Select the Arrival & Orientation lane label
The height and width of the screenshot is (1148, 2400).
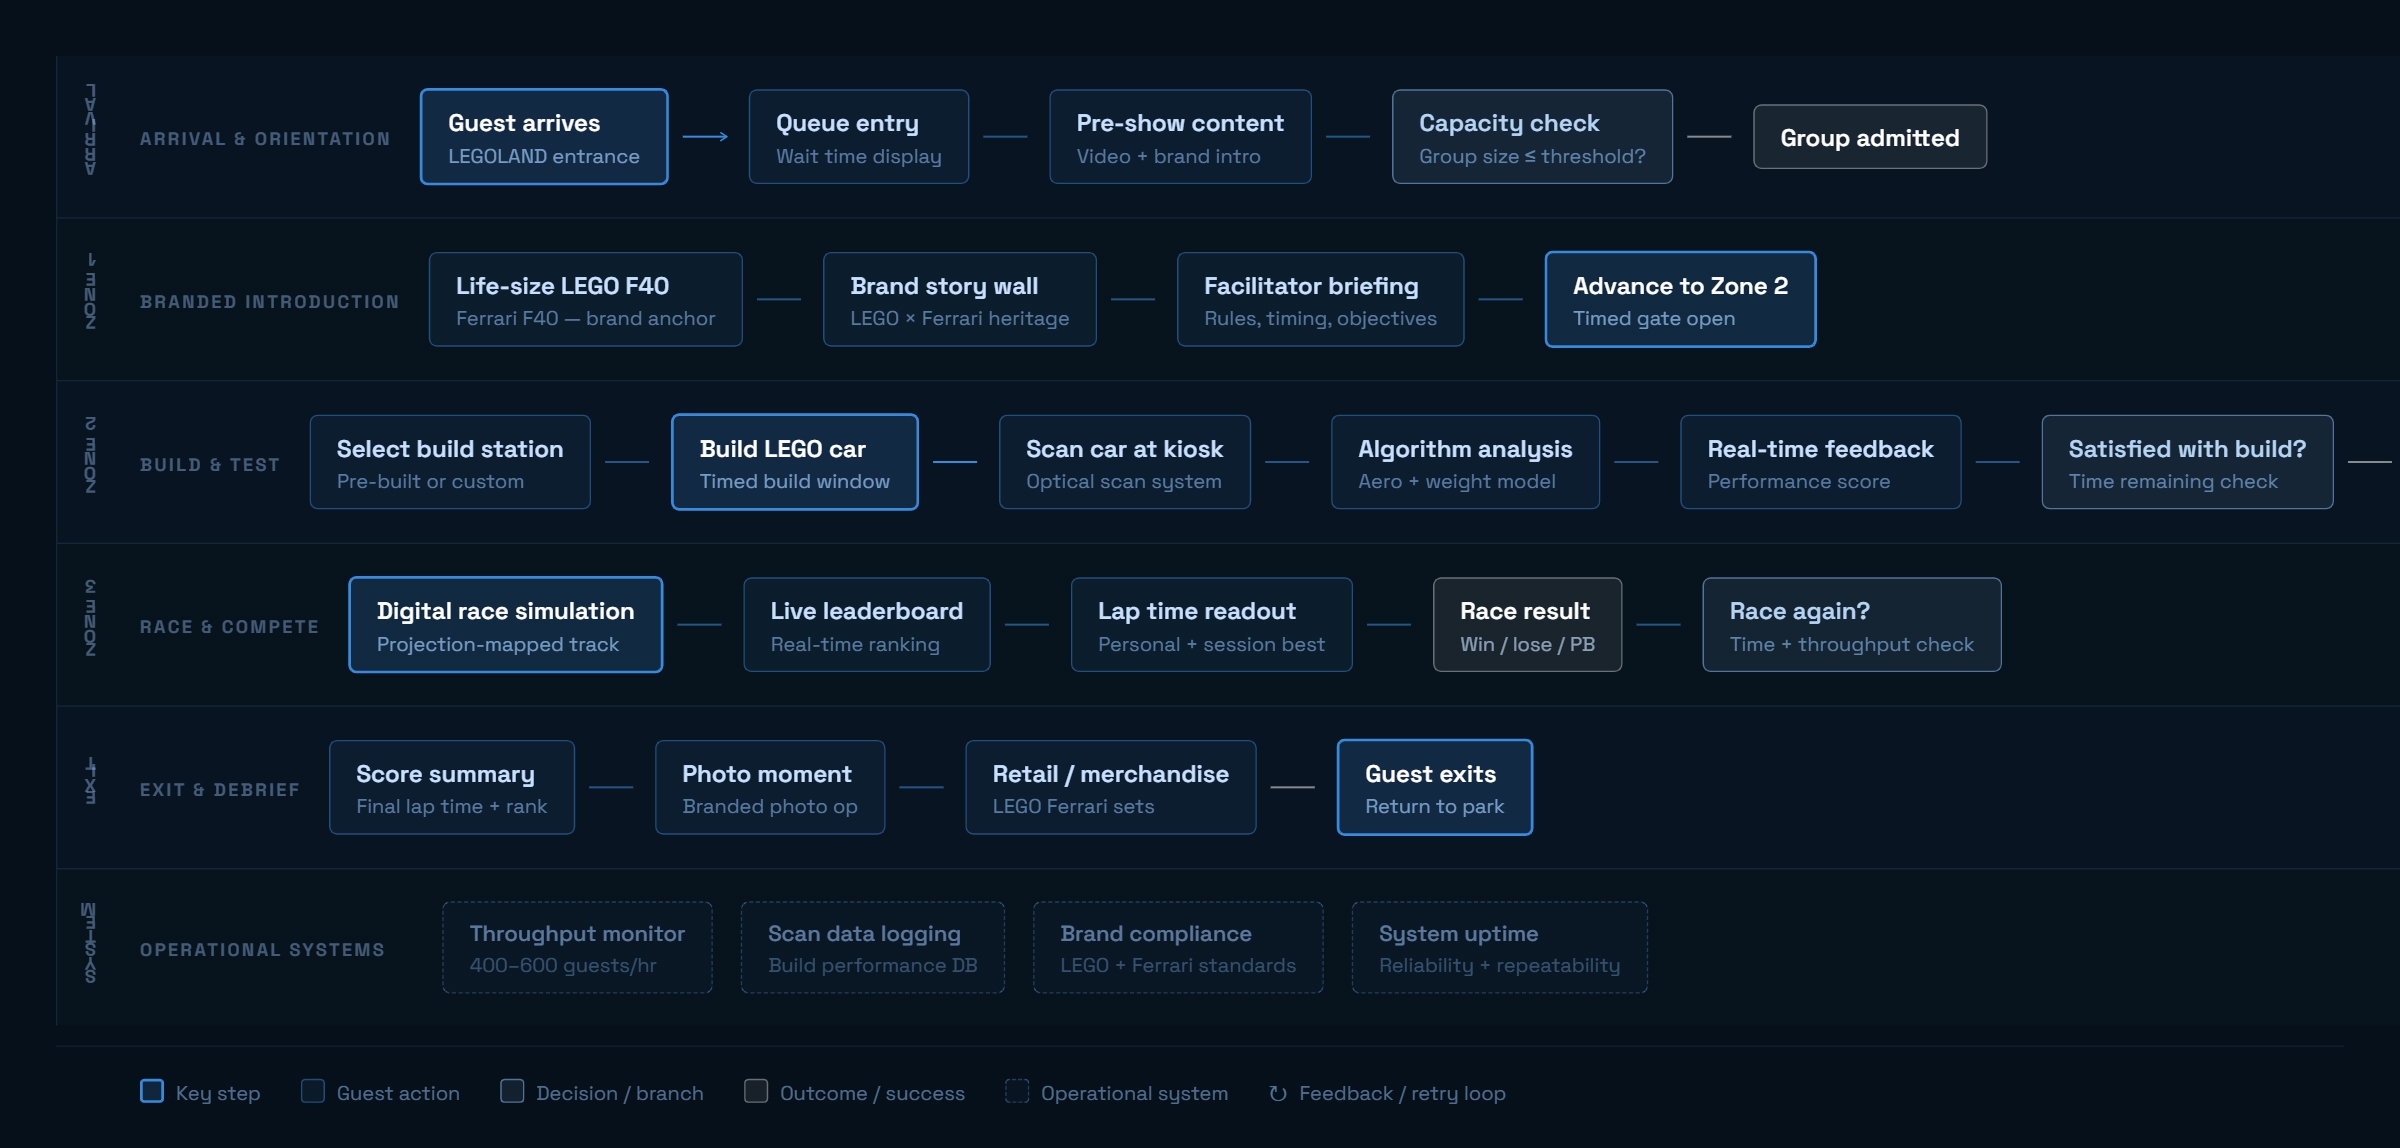(265, 139)
